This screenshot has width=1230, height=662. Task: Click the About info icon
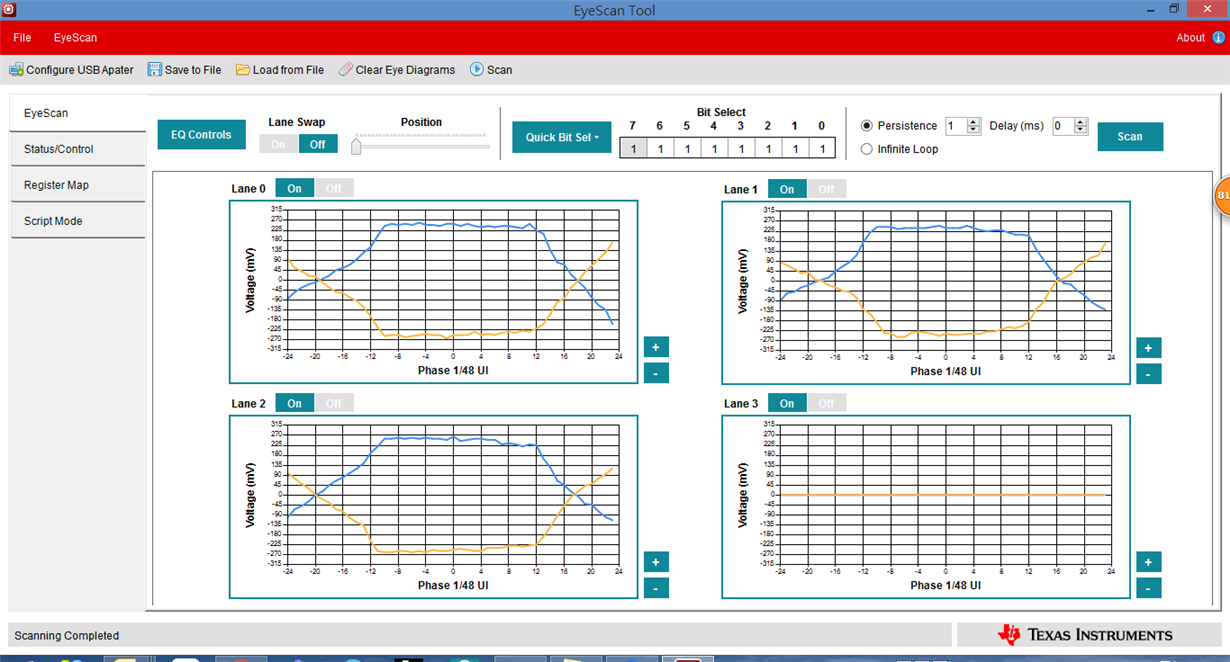click(1218, 38)
